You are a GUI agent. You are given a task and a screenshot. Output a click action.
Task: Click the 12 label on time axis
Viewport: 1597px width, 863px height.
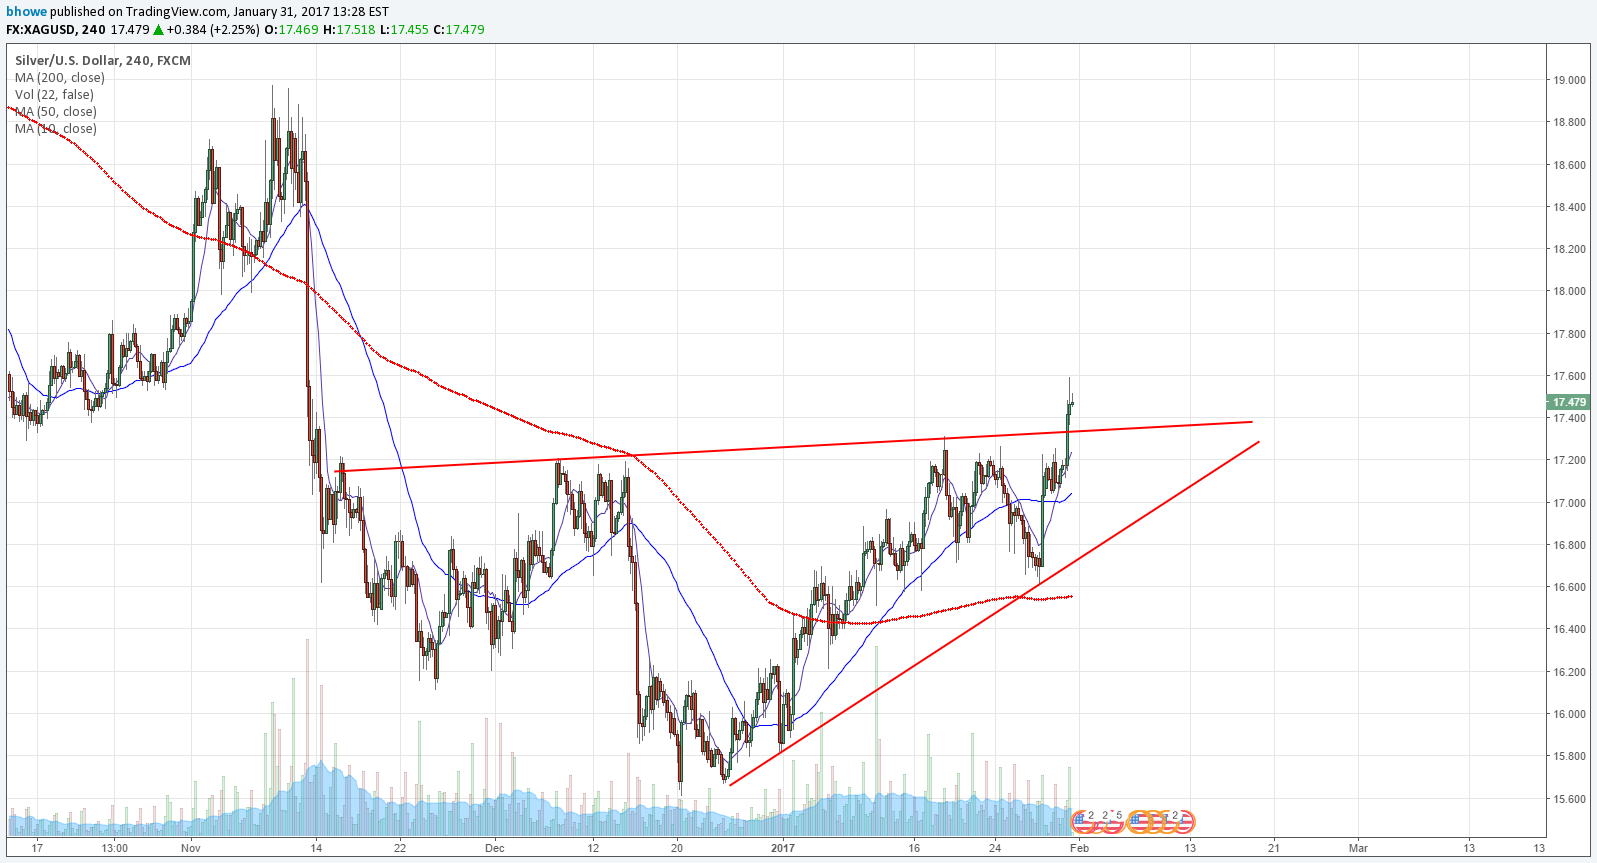[x=593, y=848]
